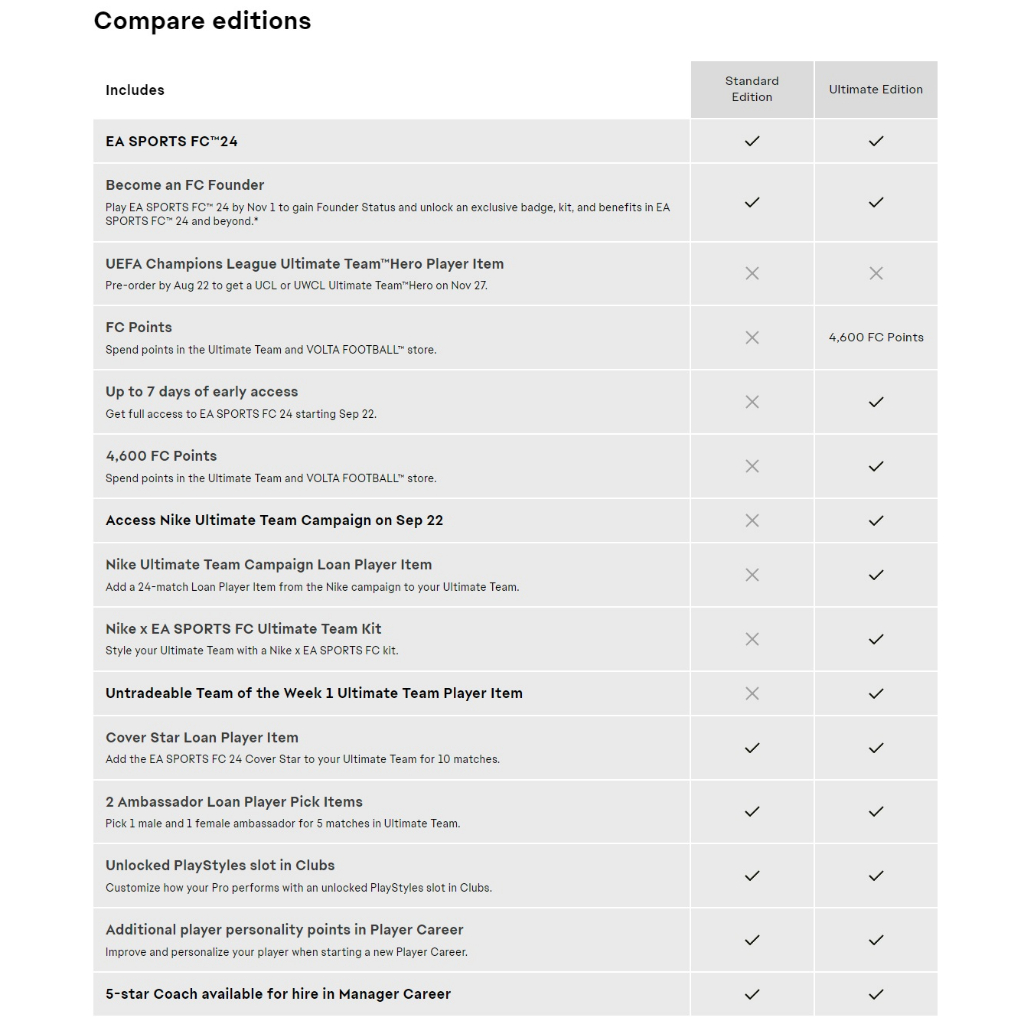Select the Ultimate Edition column header
Screen dimensions: 1024x1024
[876, 89]
